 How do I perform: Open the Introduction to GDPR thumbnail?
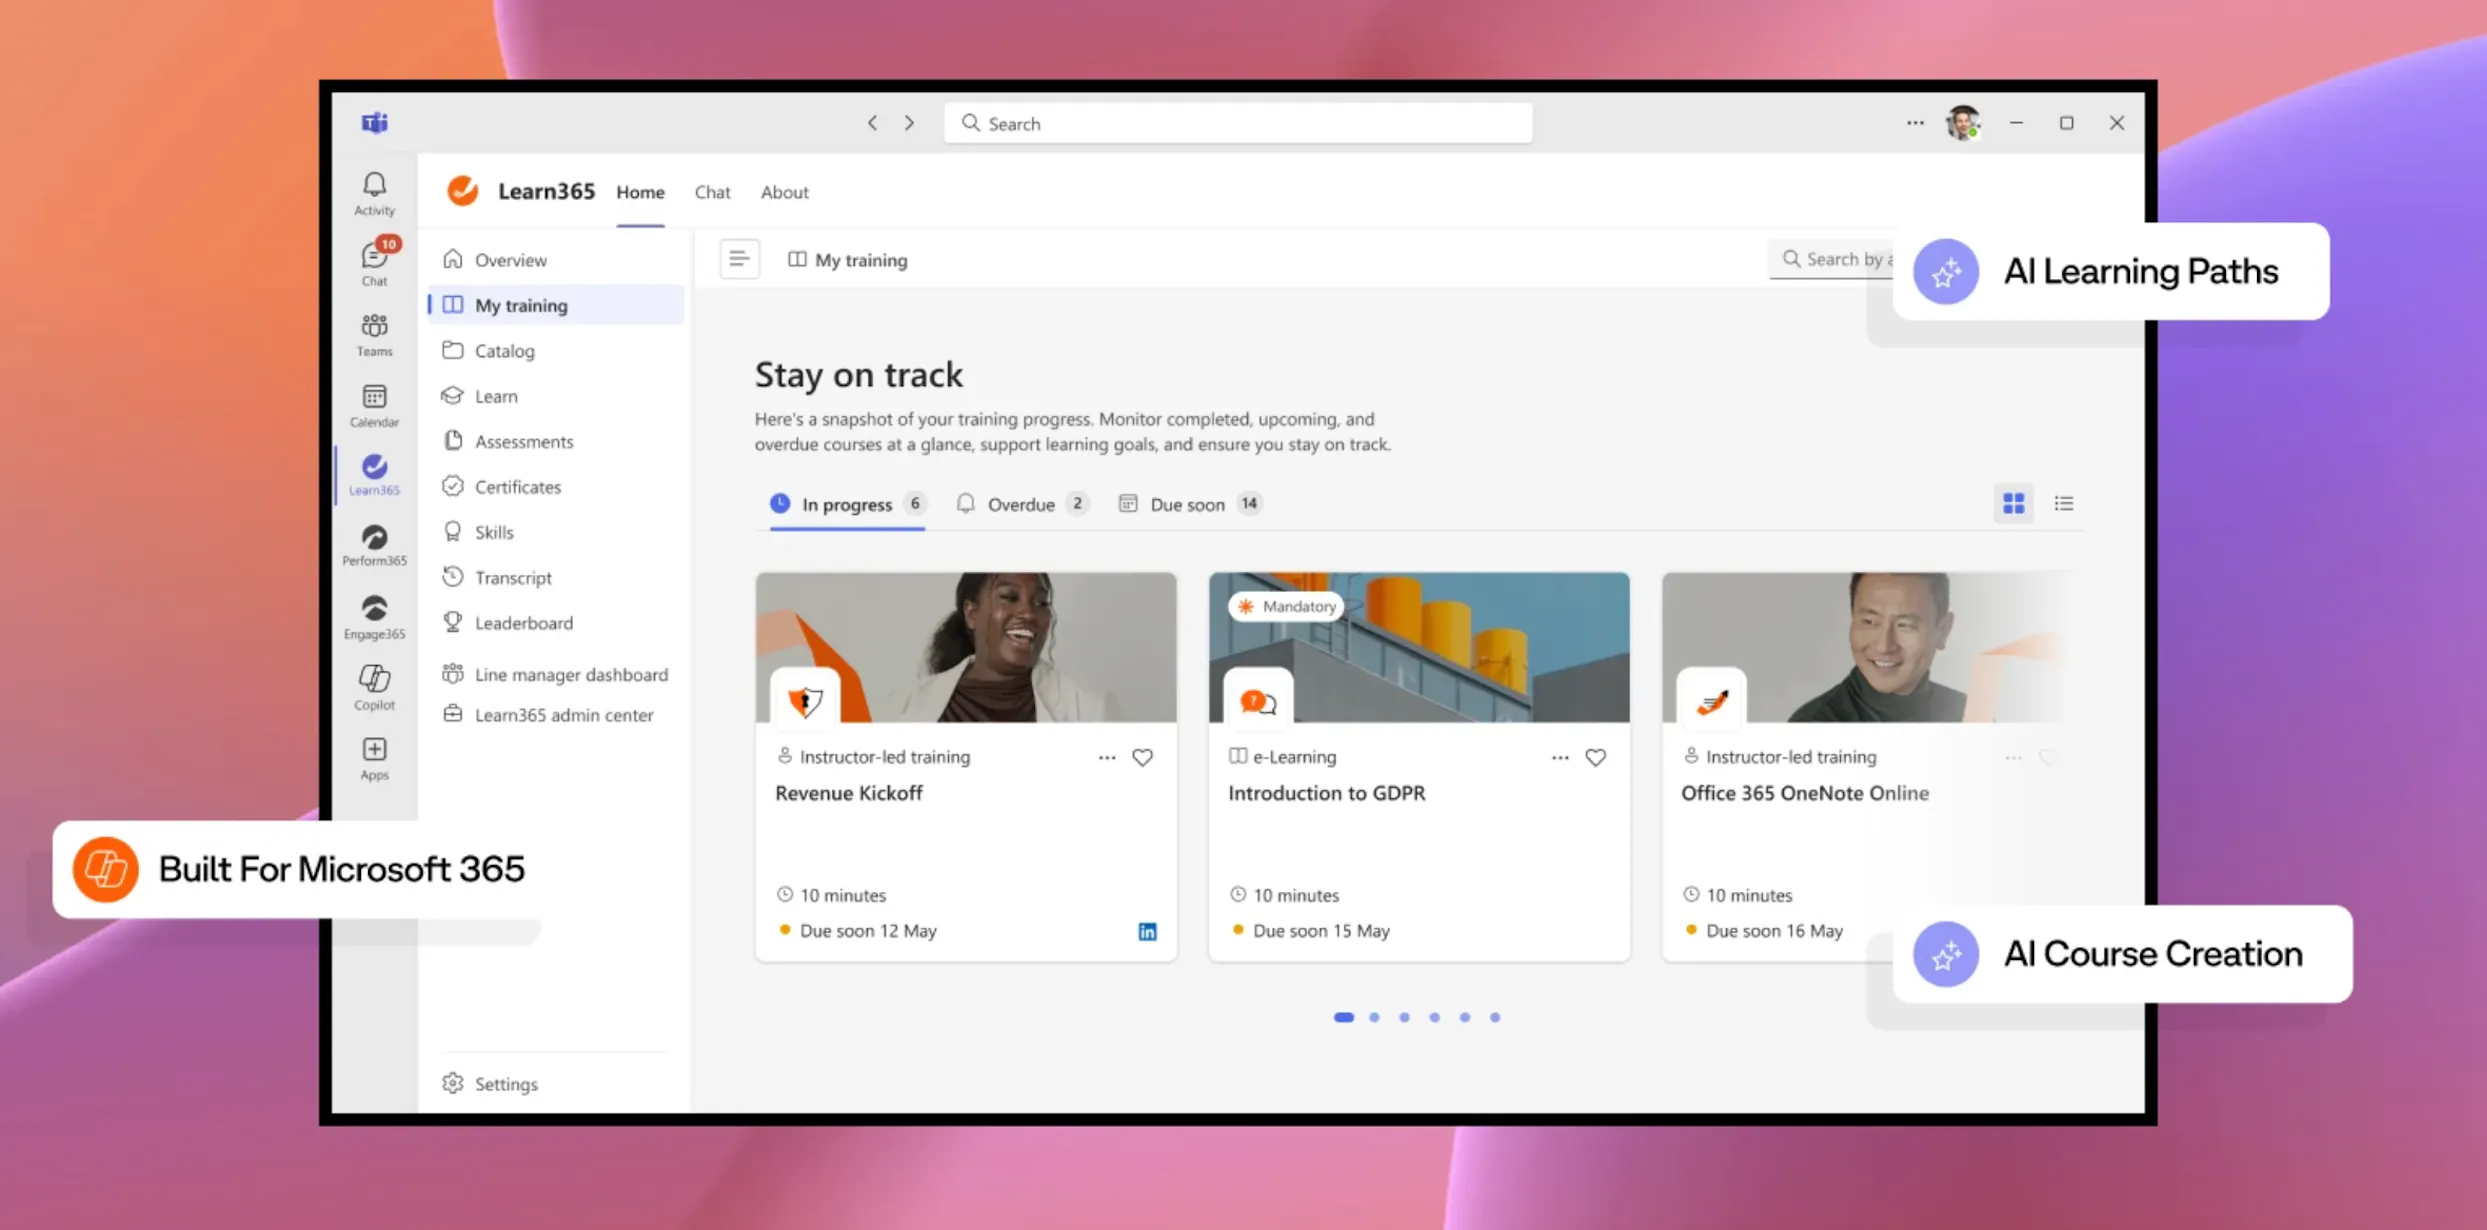point(1419,647)
